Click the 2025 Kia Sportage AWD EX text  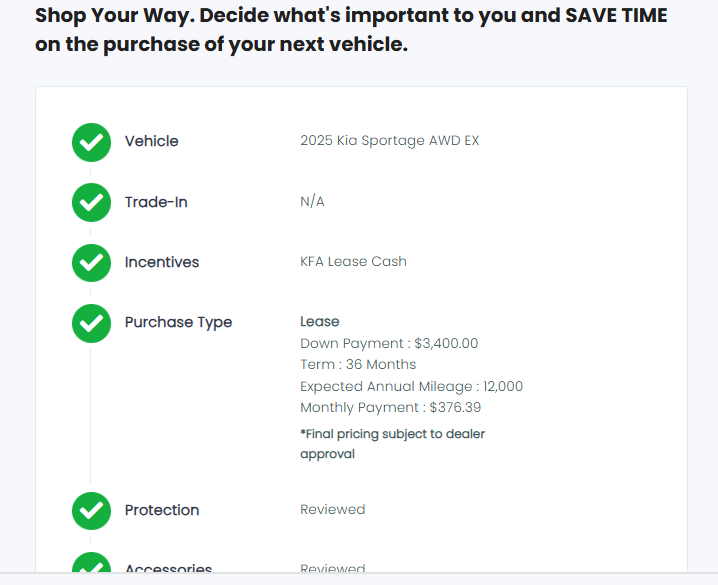tap(389, 141)
